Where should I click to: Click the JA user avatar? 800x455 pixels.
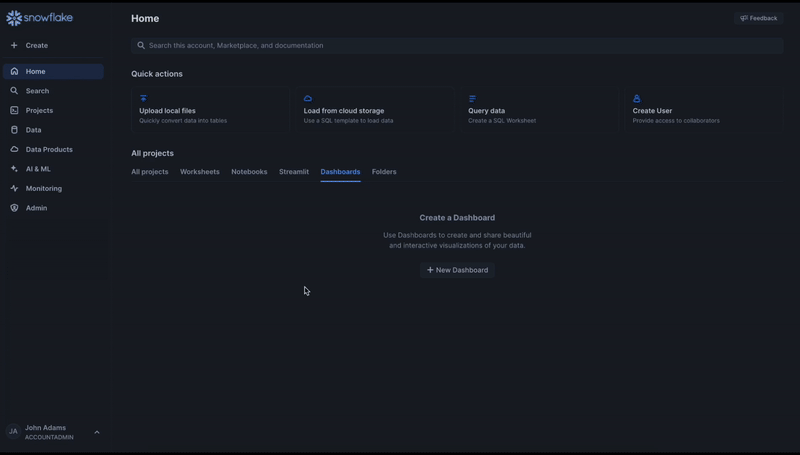tap(13, 432)
